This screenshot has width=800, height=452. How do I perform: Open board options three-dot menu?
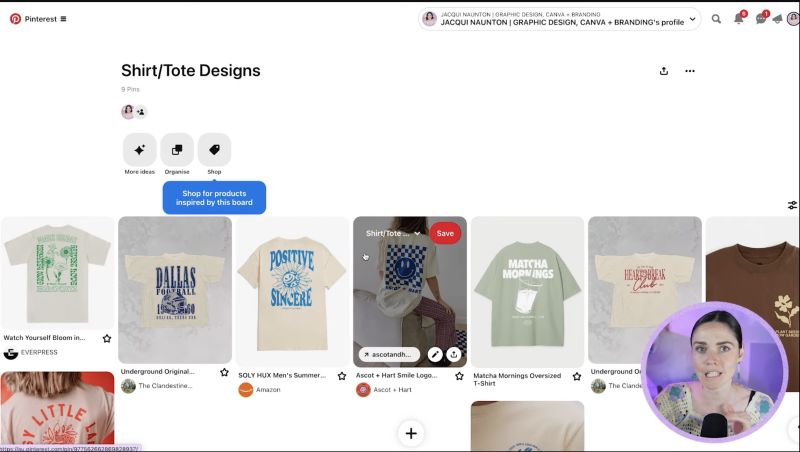point(690,71)
